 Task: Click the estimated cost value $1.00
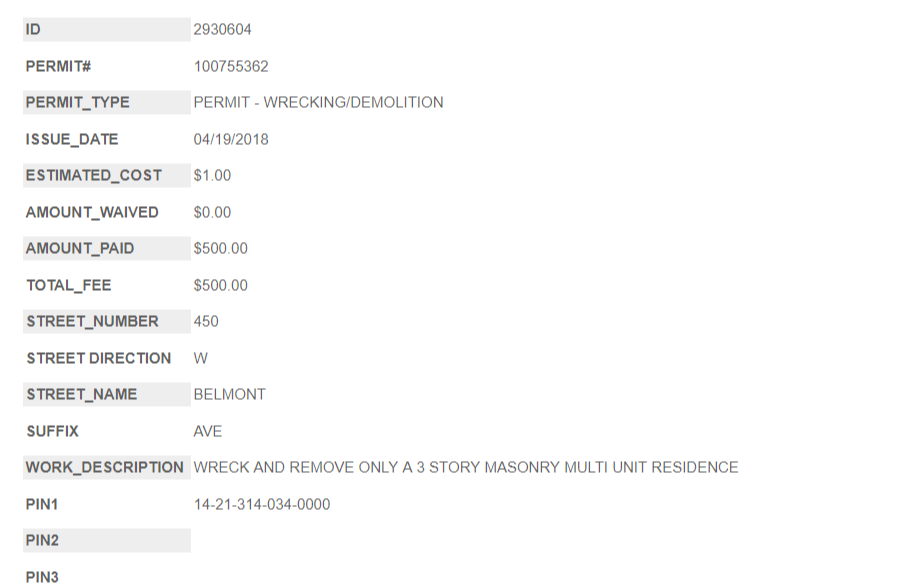pyautogui.click(x=212, y=175)
